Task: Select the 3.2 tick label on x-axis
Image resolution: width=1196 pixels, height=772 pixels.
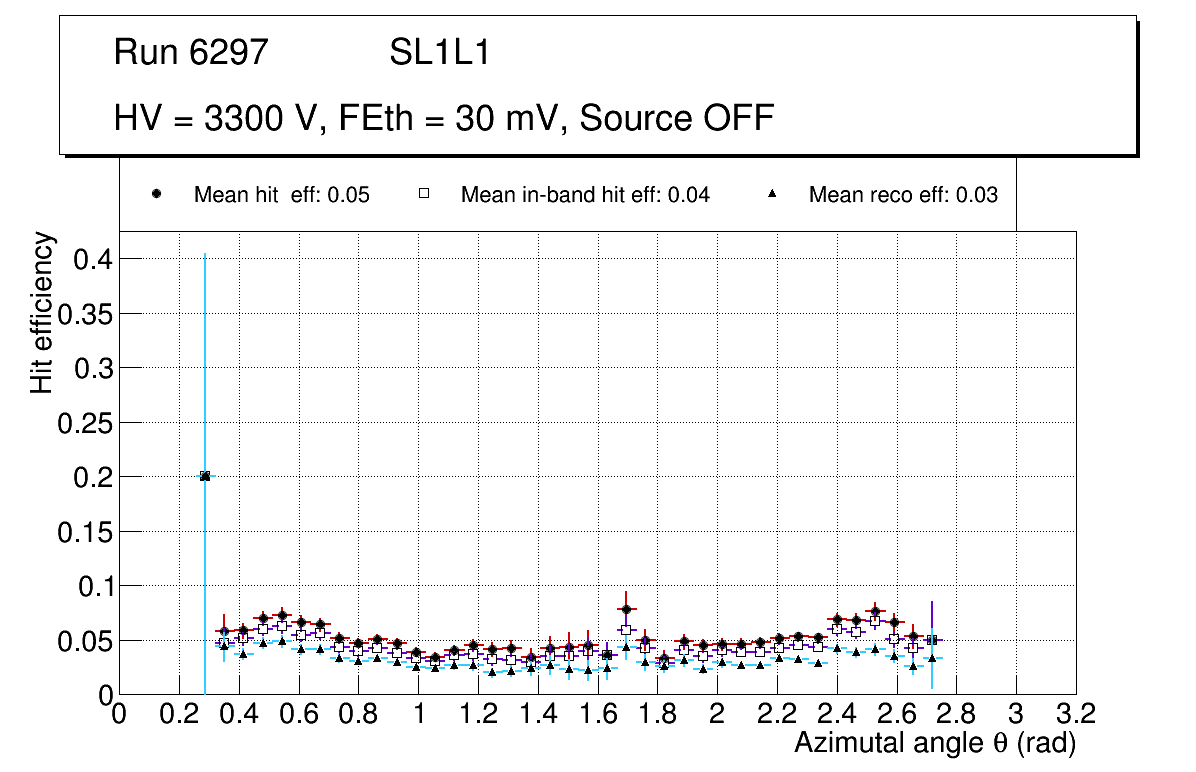Action: click(x=1076, y=714)
